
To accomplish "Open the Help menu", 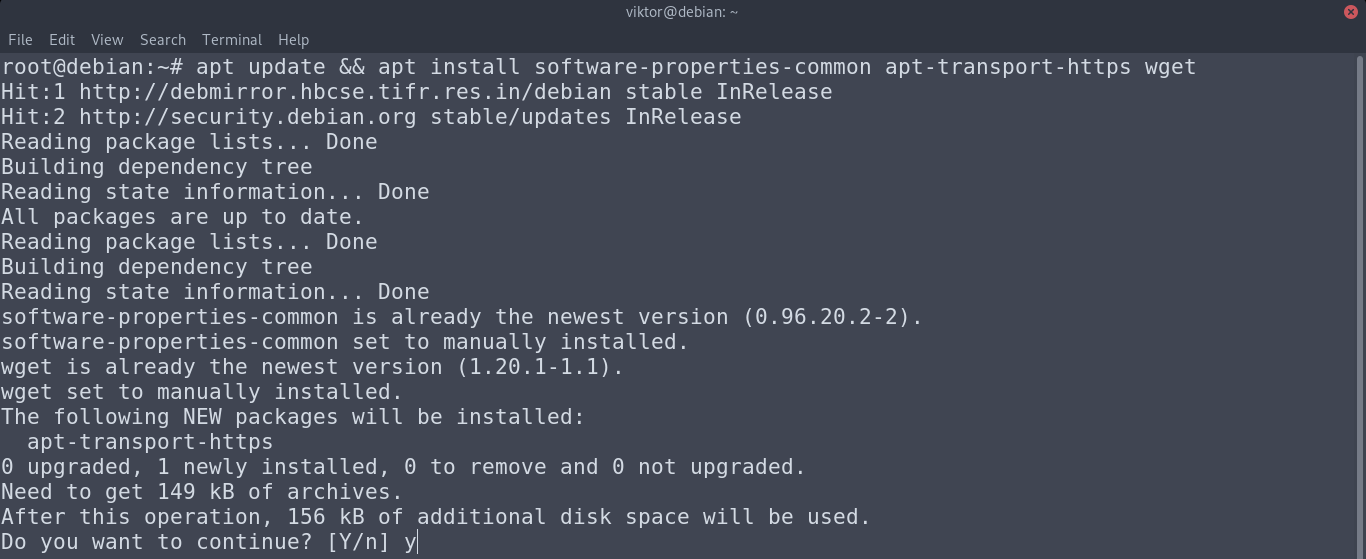I will point(293,40).
